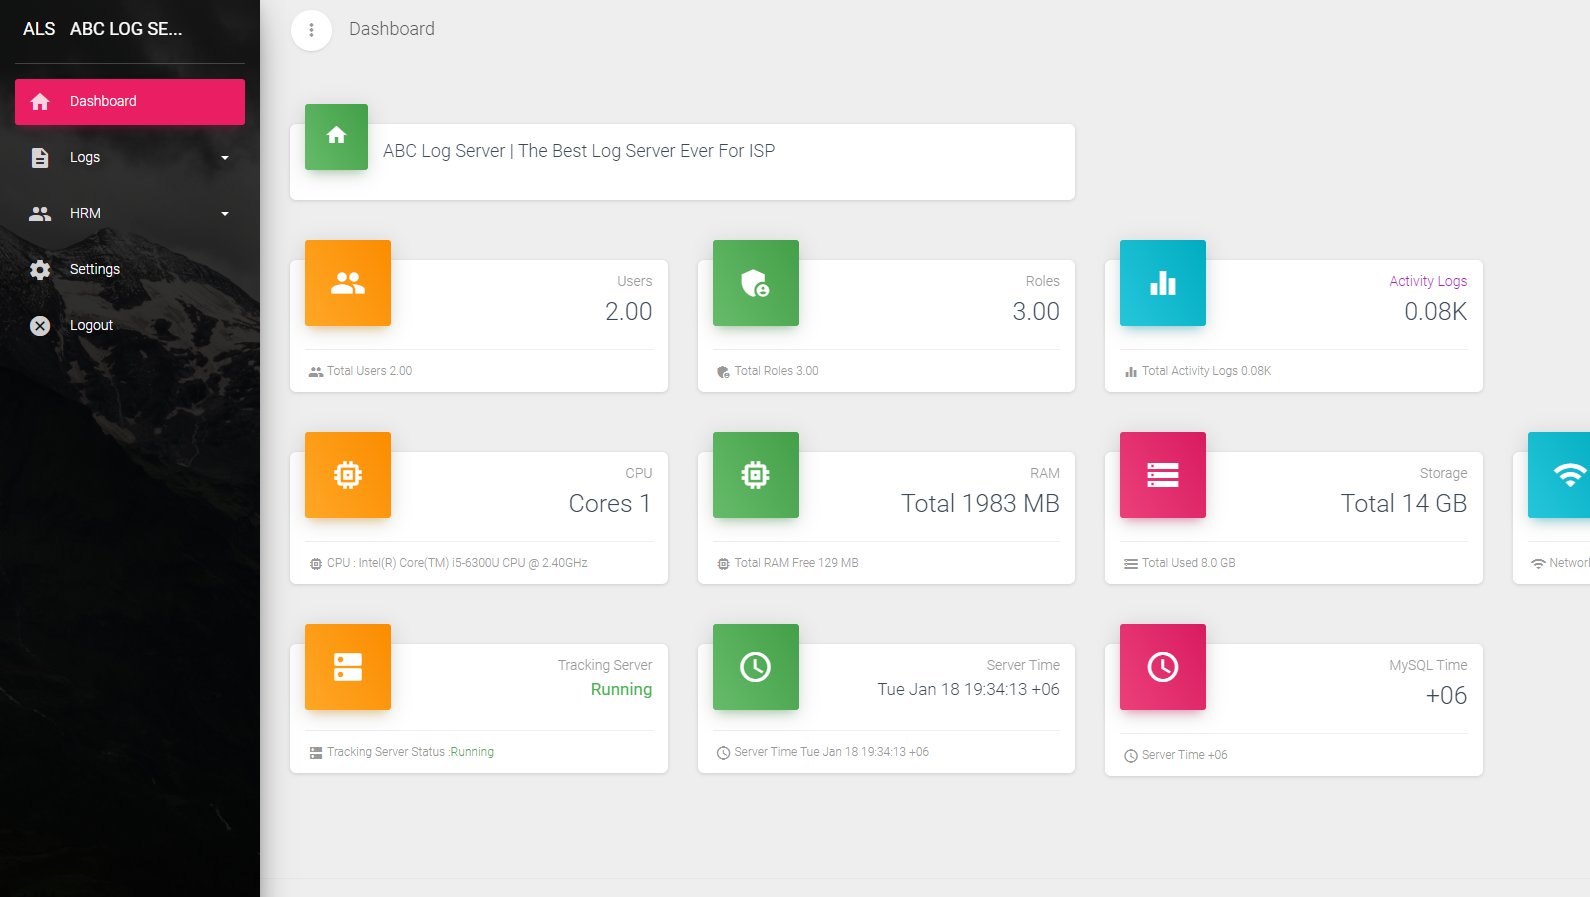
Task: Expand the HRM submenu arrow
Action: (225, 214)
